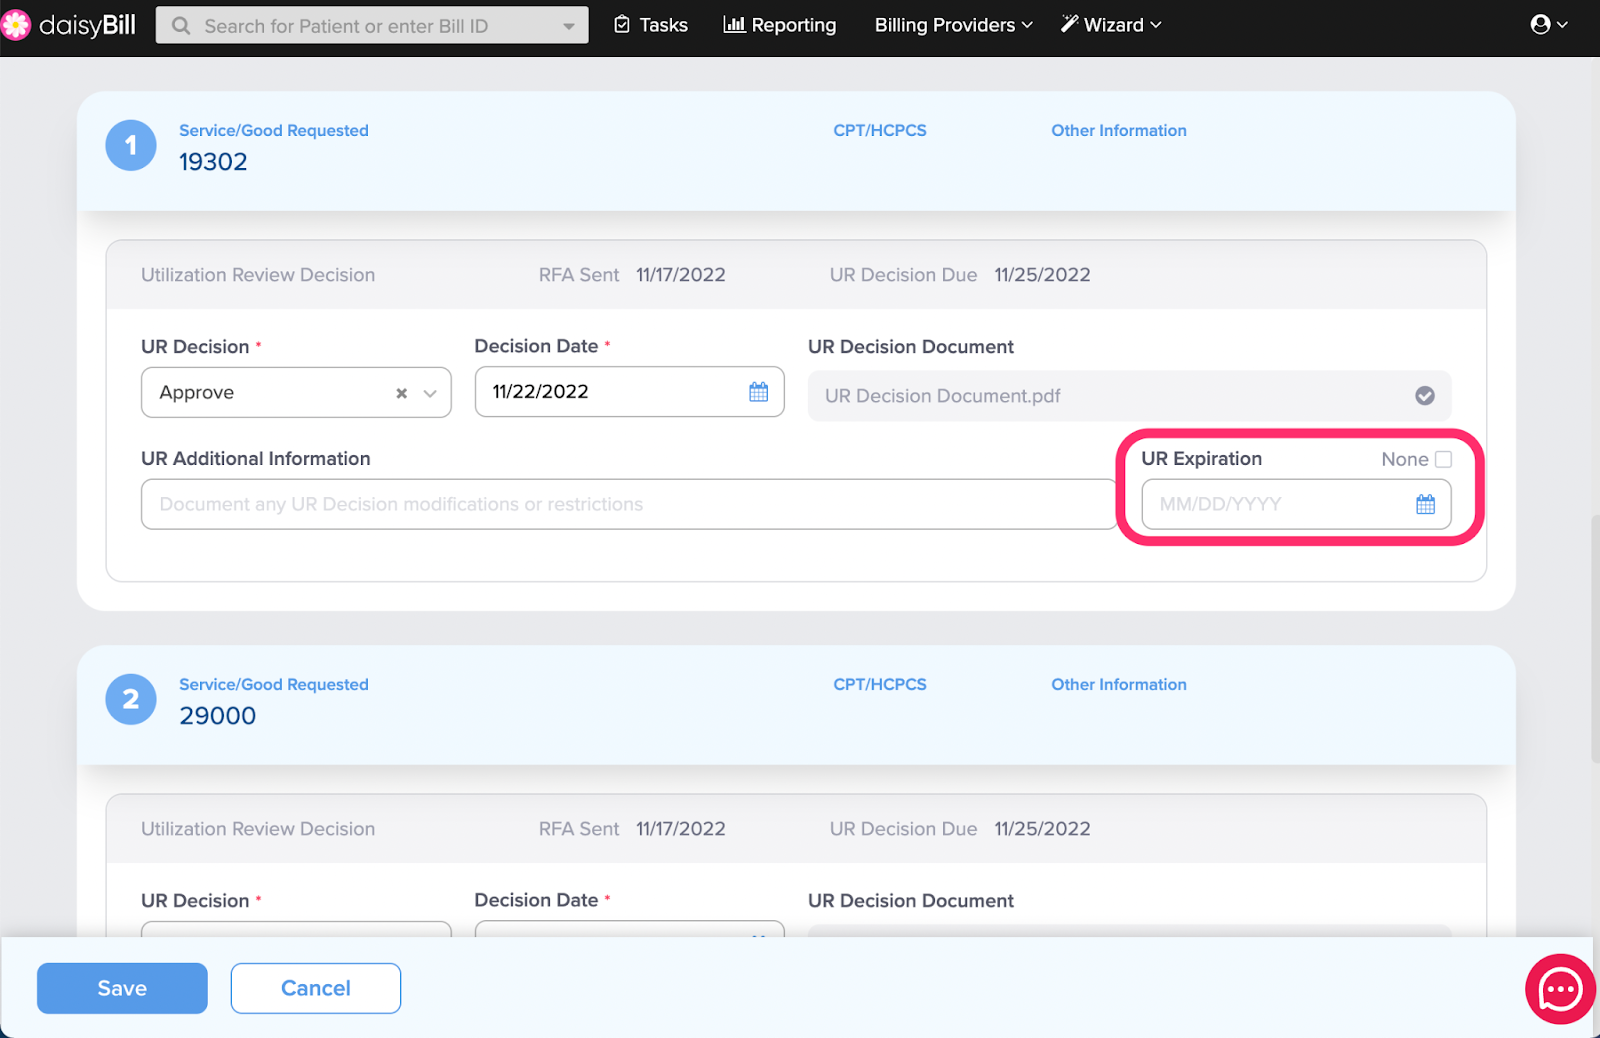Click UR Decision Due 11/25/2022 in service 1
The image size is (1600, 1038).
click(1042, 275)
